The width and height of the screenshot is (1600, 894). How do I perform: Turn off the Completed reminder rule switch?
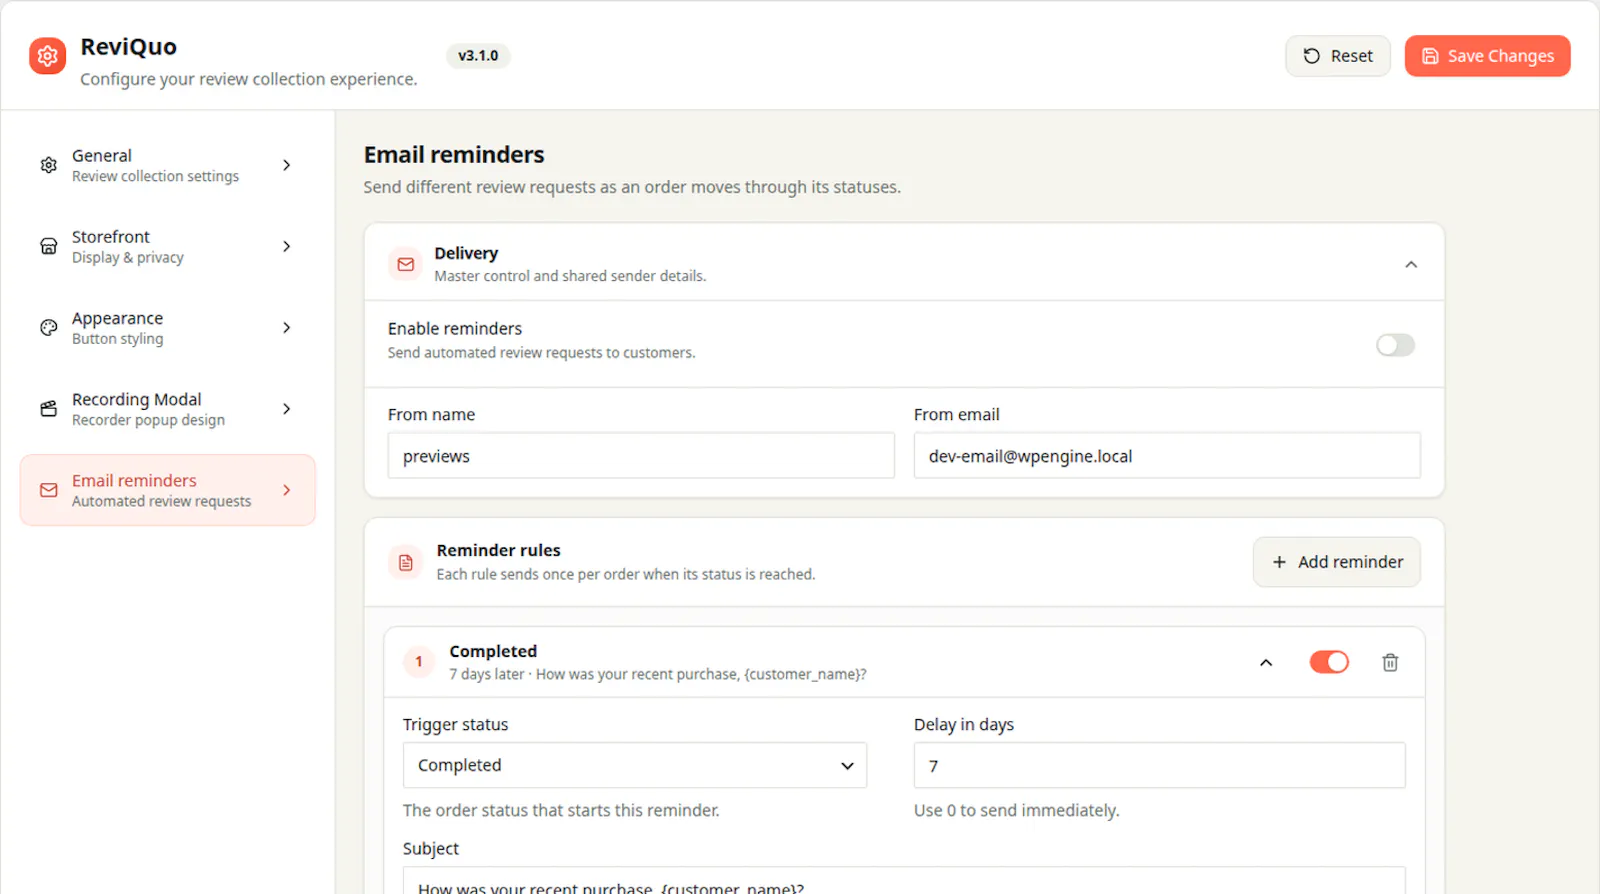[1329, 662]
